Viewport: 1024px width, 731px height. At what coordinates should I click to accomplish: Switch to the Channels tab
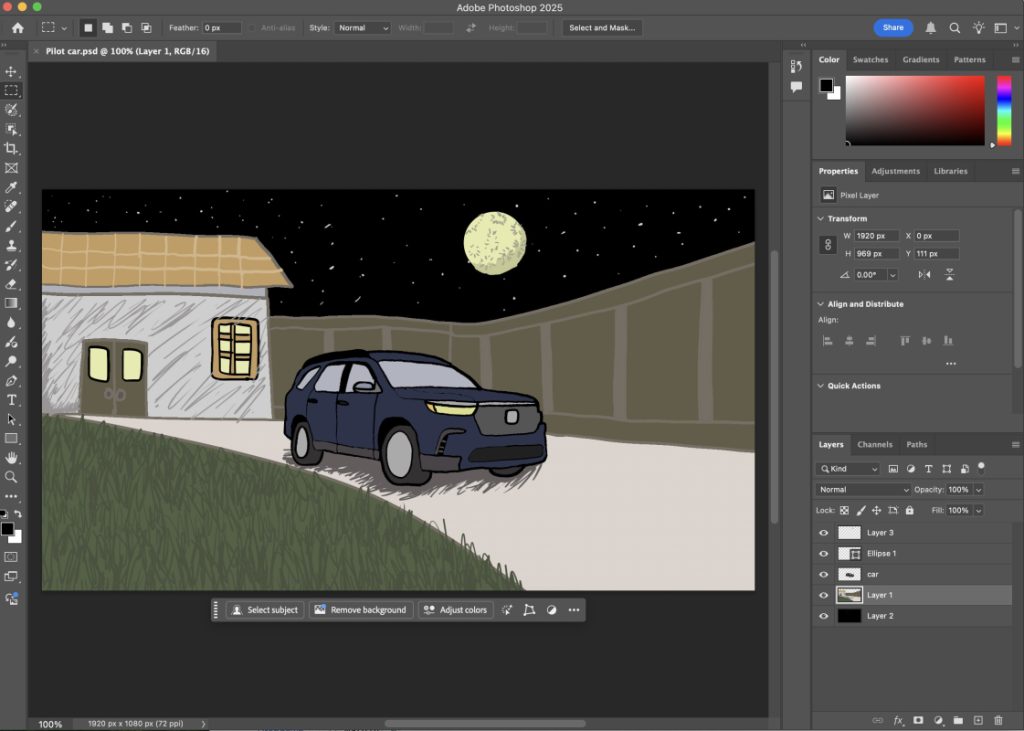point(875,444)
